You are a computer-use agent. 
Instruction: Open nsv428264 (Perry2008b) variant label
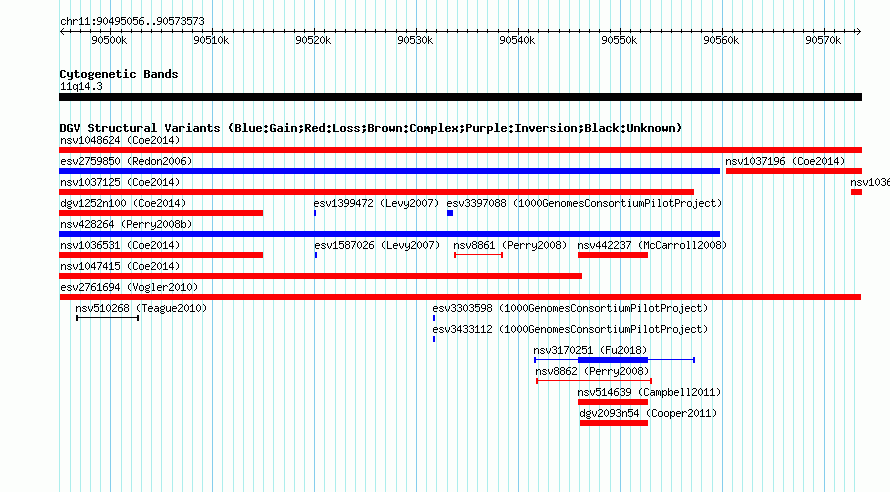126,224
